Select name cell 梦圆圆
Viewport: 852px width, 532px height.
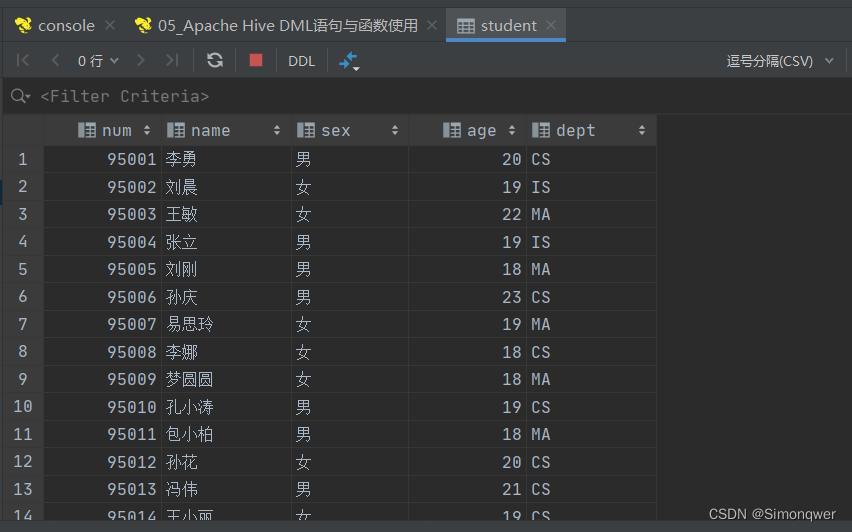[x=227, y=379]
